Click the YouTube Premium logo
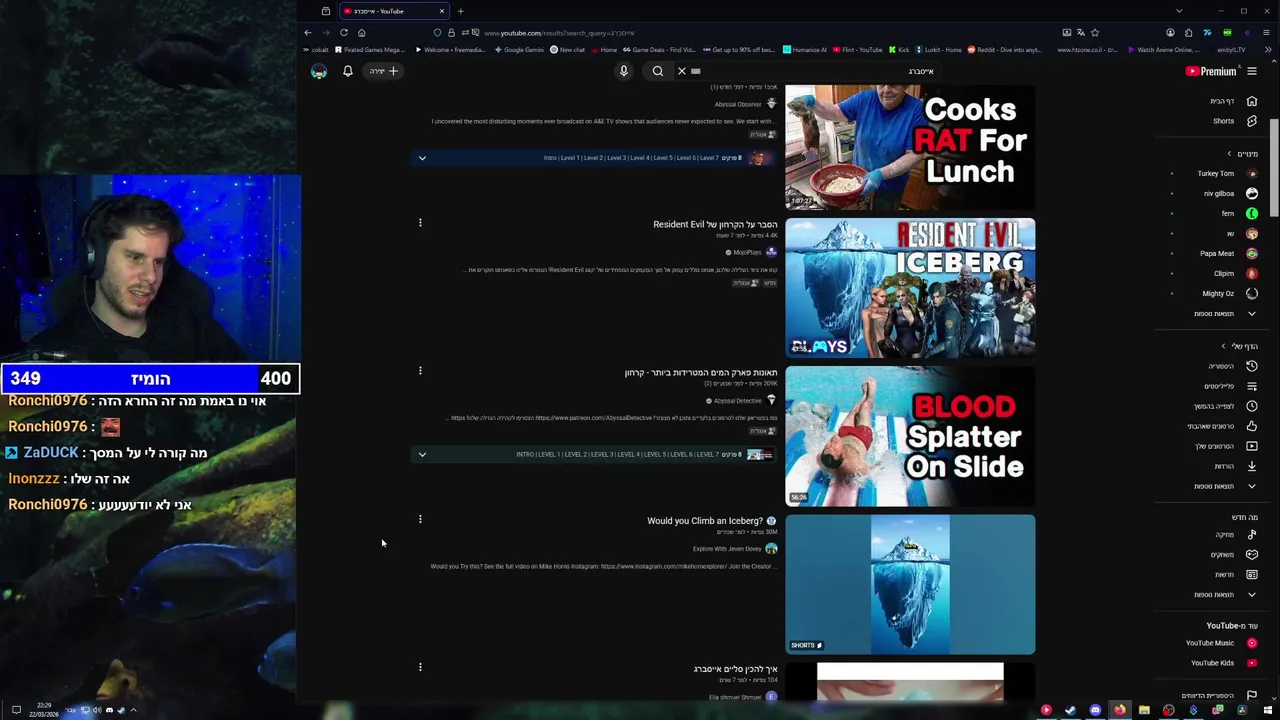 coord(1212,71)
